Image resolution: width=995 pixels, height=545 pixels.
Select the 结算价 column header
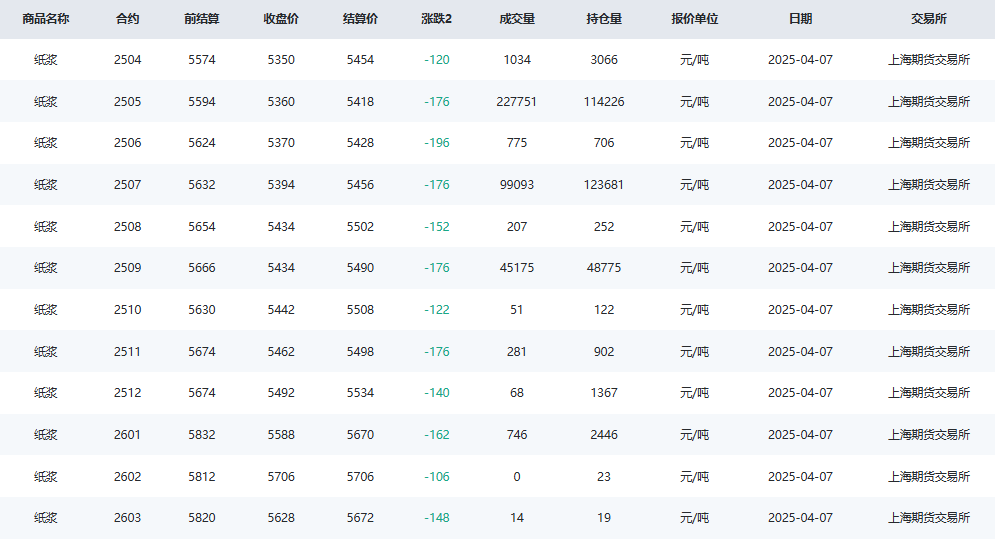coord(360,19)
